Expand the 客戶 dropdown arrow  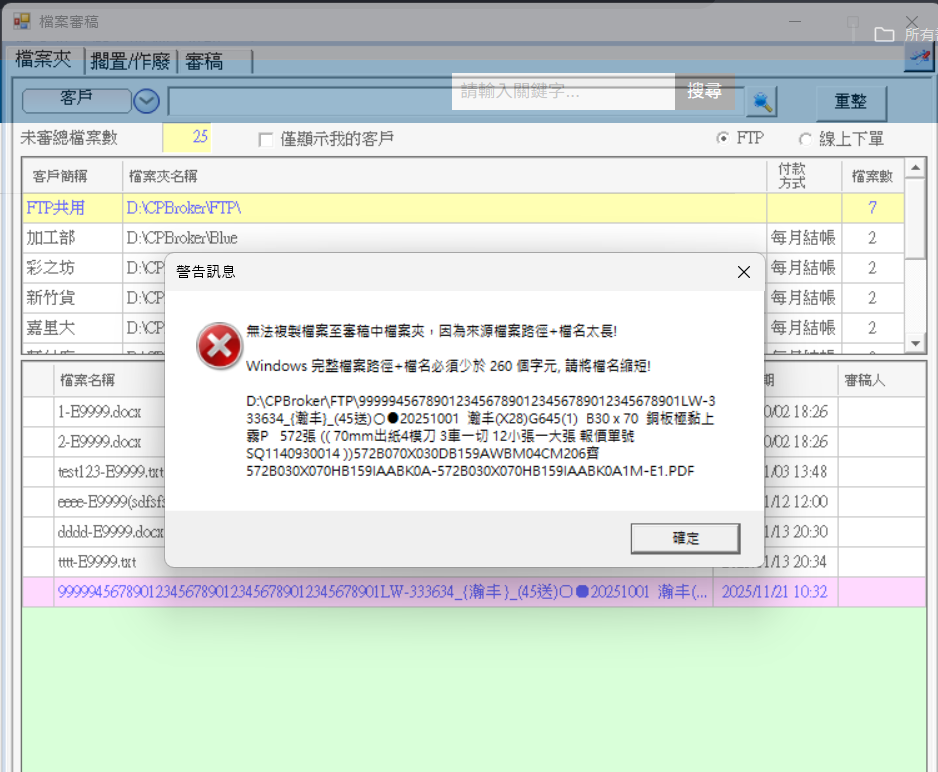(147, 100)
